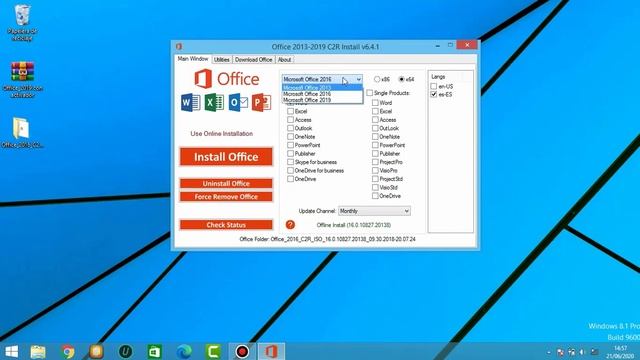Click the installer window title bar icon
Screen dimensions: 640x360
coord(179,47)
